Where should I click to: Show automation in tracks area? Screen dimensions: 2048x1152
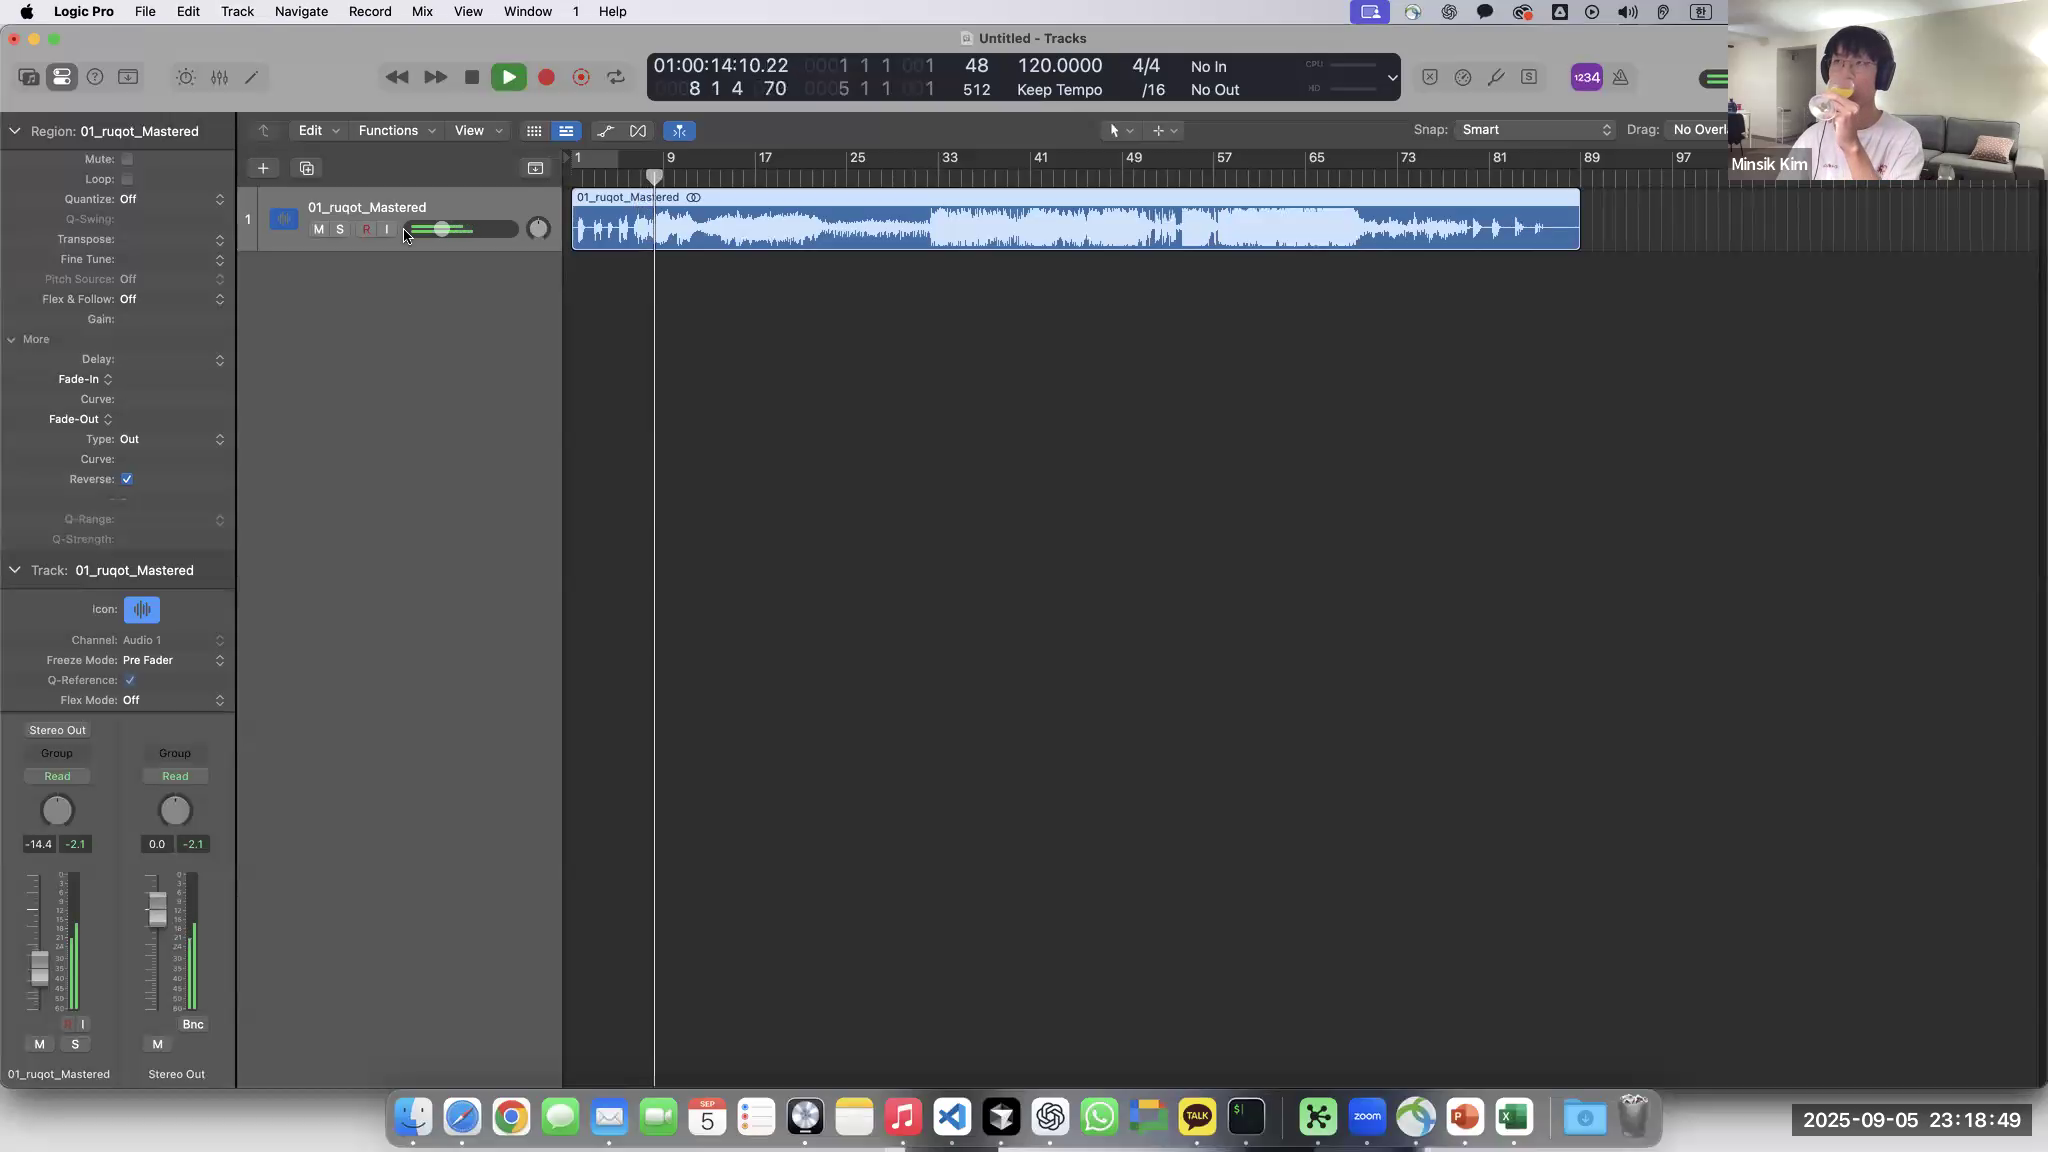pyautogui.click(x=605, y=131)
